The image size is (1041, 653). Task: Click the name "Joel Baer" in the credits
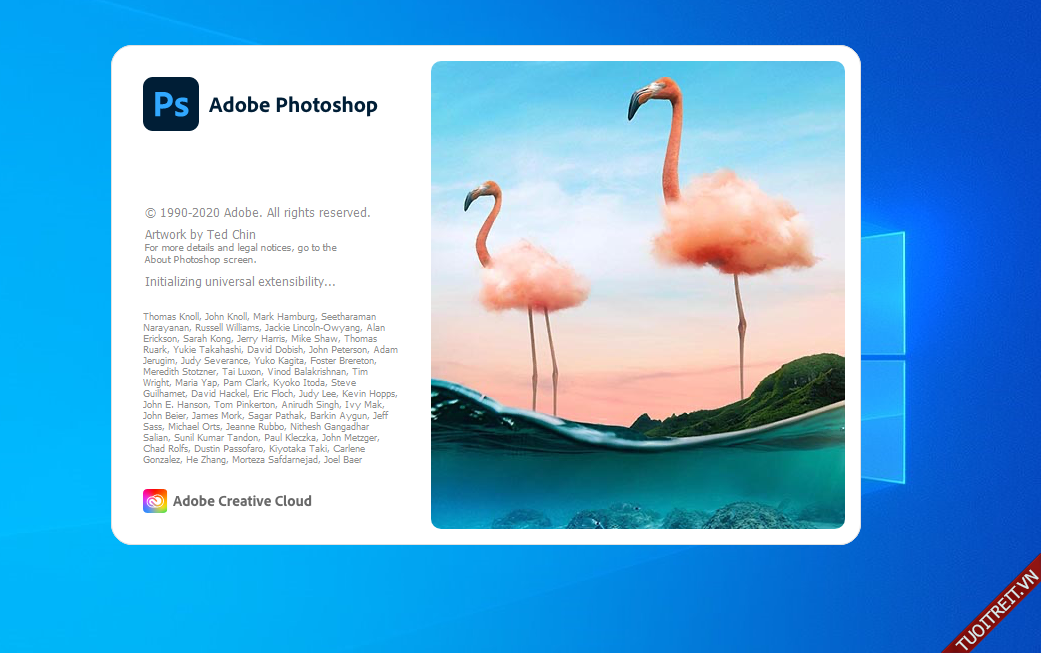[343, 459]
